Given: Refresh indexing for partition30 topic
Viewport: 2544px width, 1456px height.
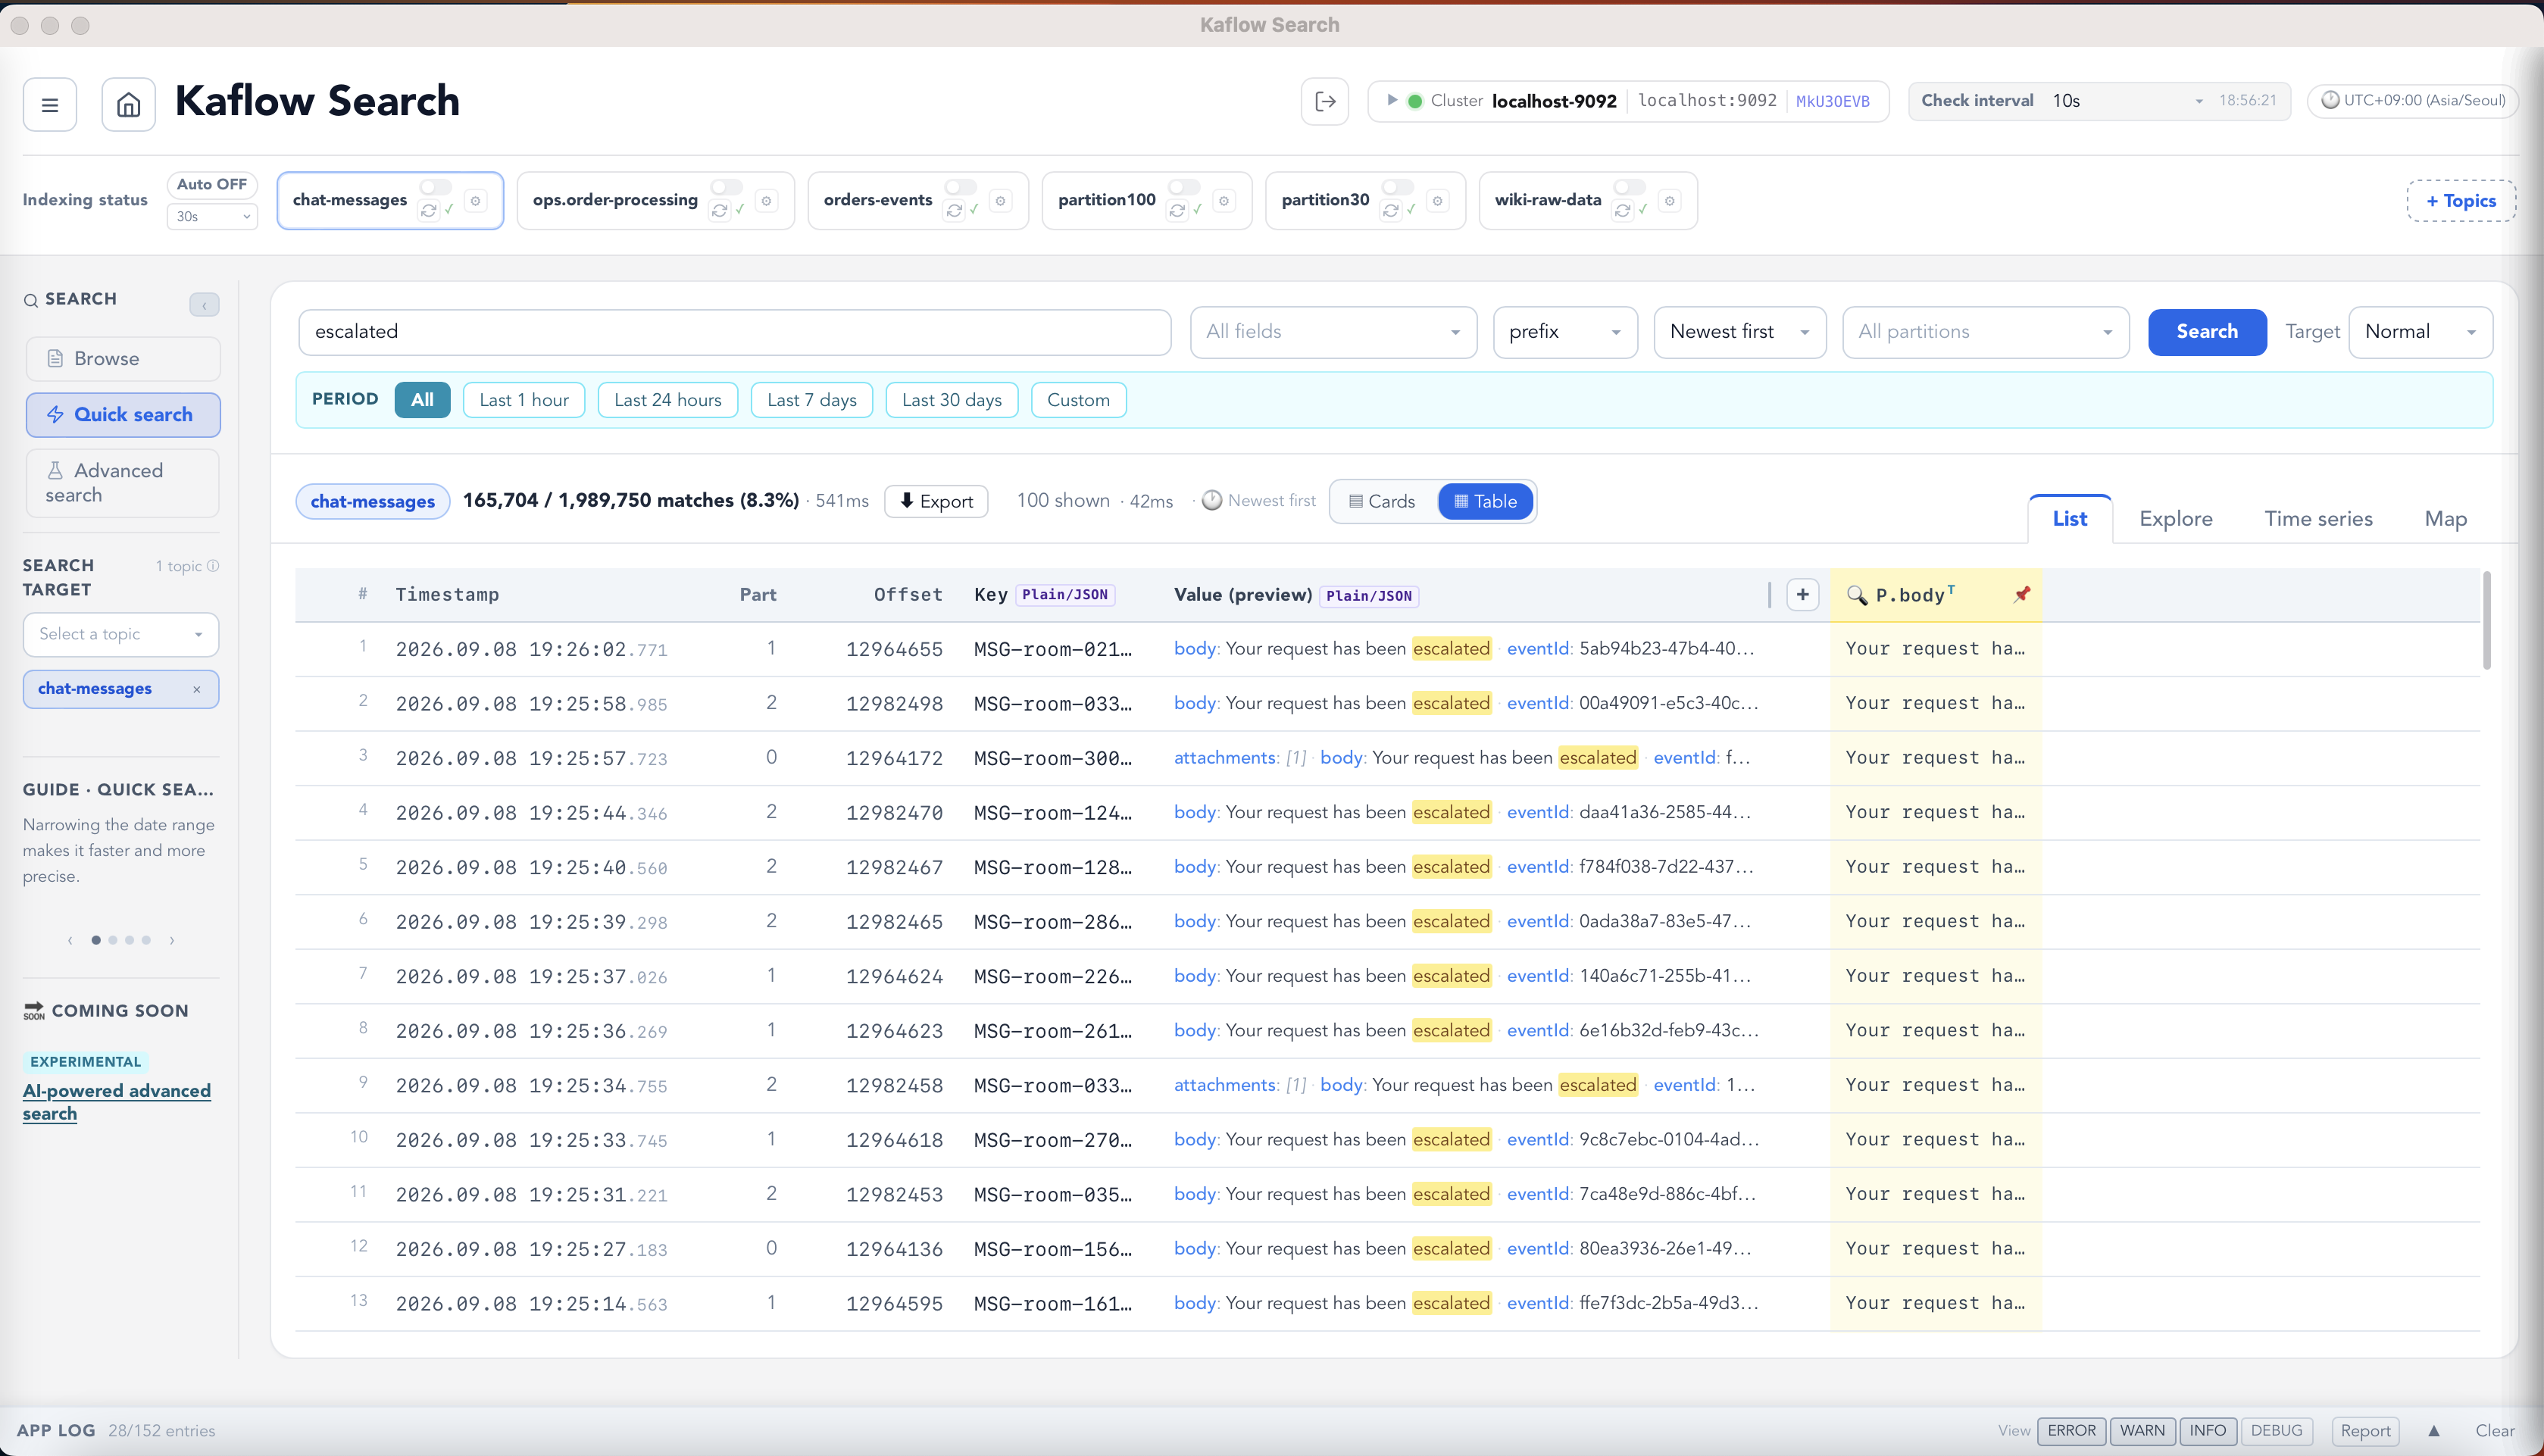Looking at the screenshot, I should (x=1391, y=210).
